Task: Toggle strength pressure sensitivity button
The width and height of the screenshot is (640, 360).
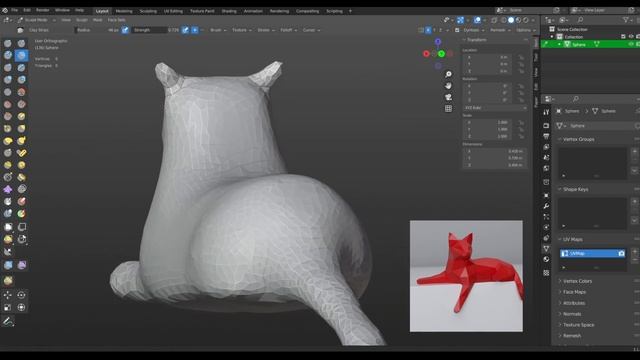Action: click(x=185, y=30)
